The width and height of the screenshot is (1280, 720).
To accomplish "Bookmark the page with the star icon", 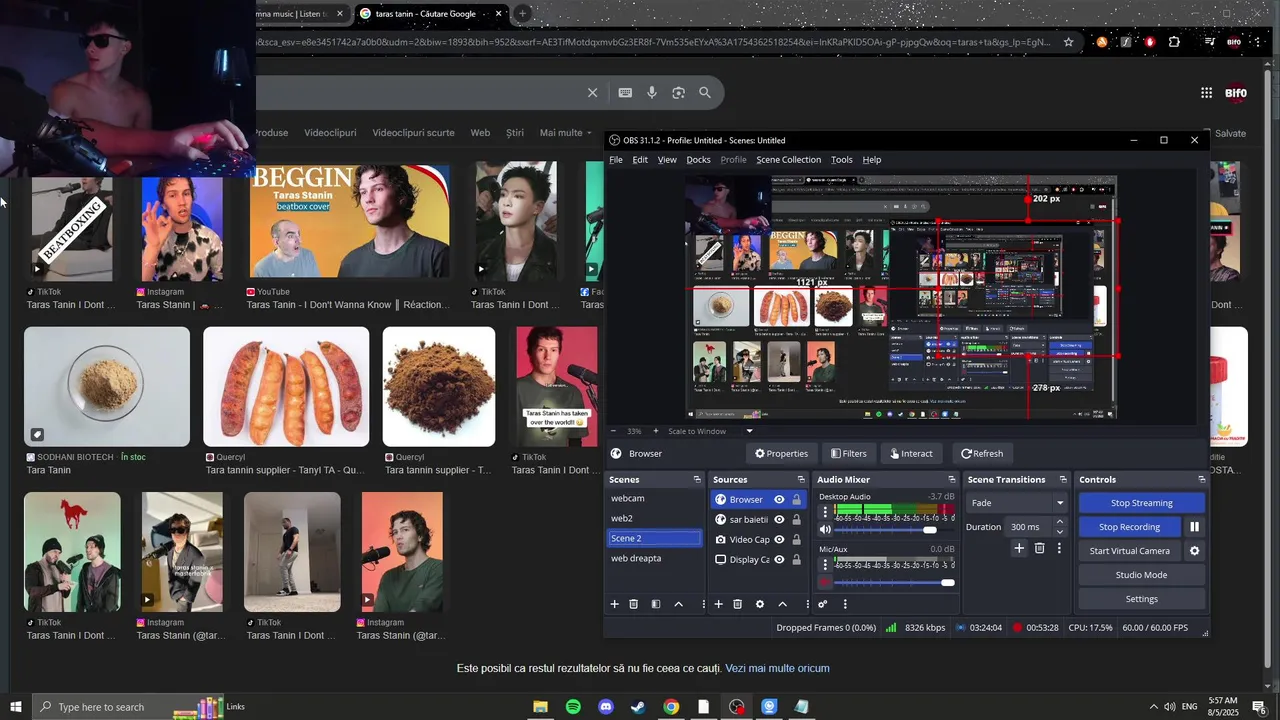I will coord(1068,42).
